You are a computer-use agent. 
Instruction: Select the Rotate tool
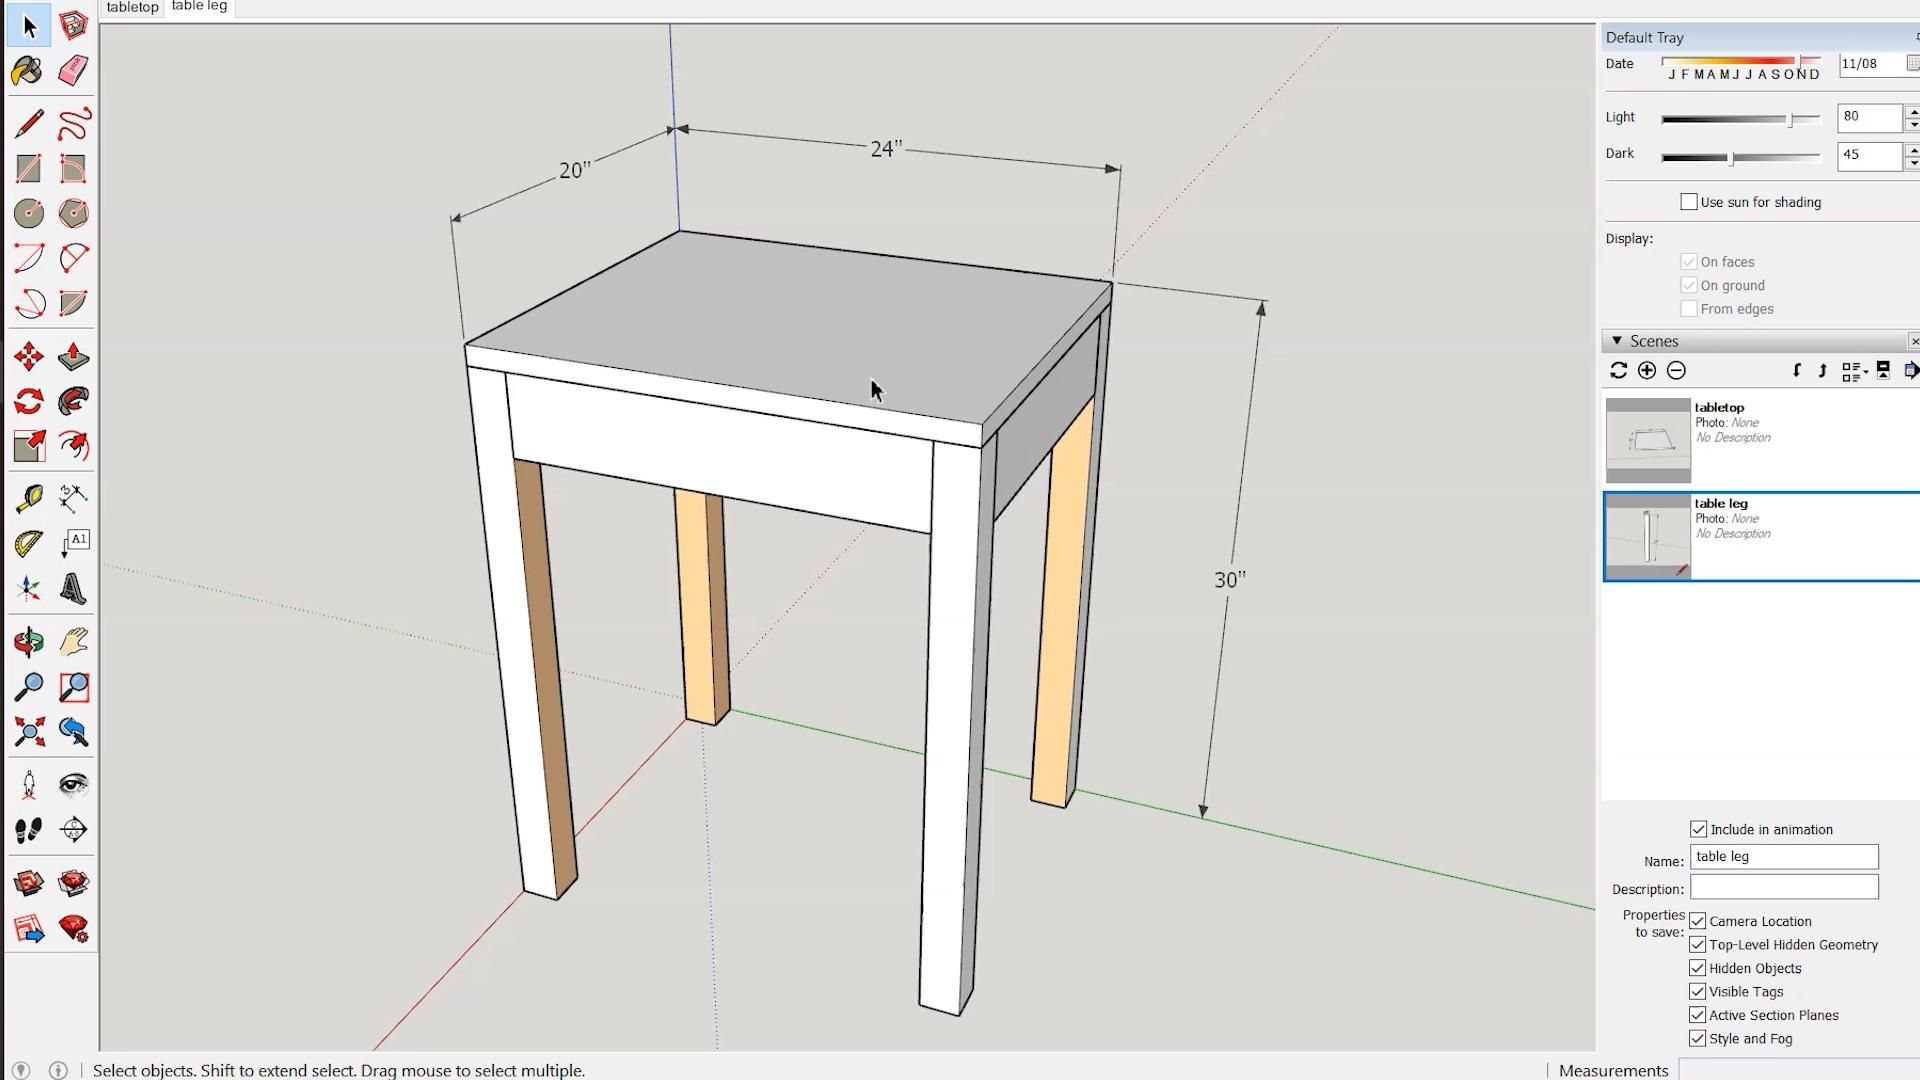27,401
